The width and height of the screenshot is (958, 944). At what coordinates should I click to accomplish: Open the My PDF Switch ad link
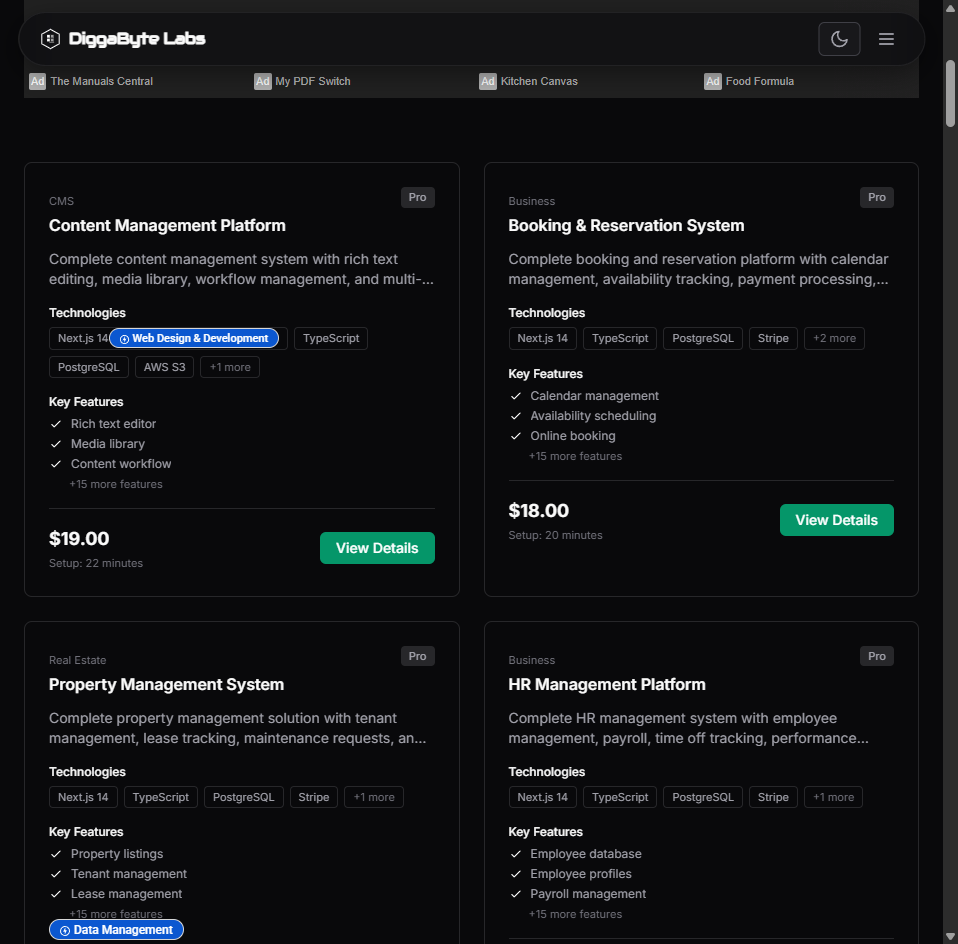coord(312,81)
